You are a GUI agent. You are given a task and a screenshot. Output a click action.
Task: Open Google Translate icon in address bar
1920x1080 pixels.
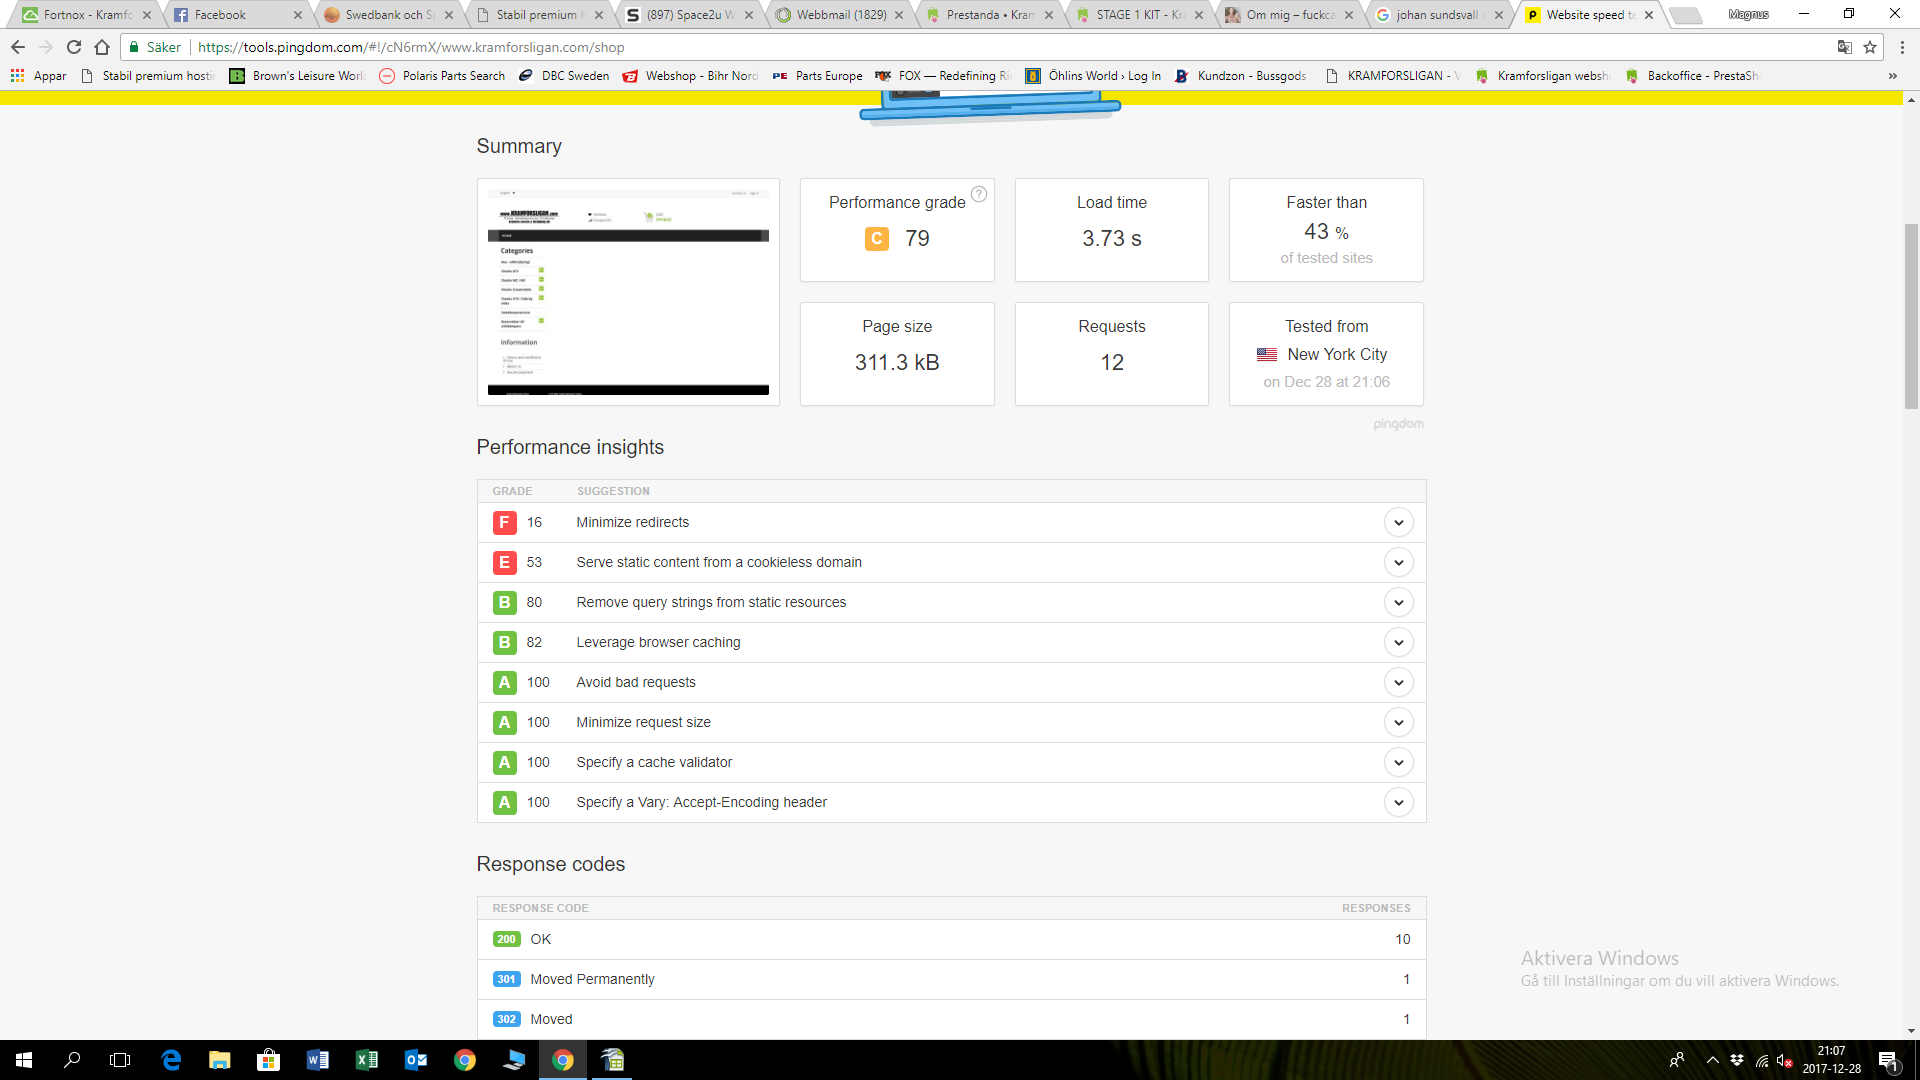[1844, 47]
